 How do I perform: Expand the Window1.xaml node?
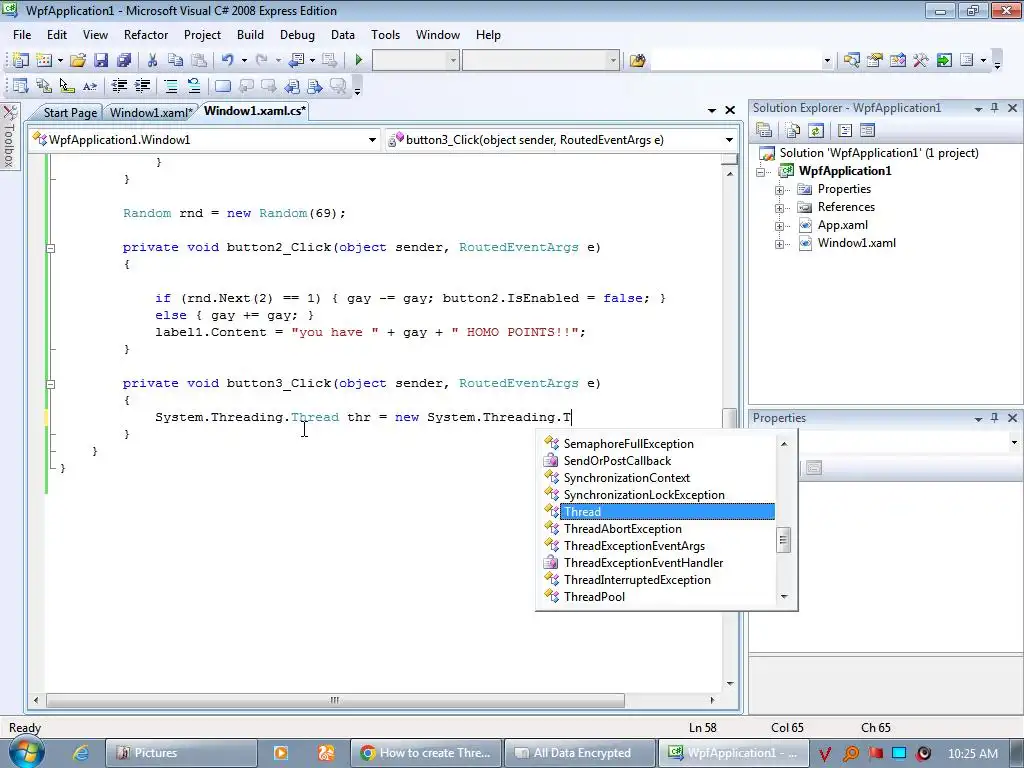pos(779,244)
